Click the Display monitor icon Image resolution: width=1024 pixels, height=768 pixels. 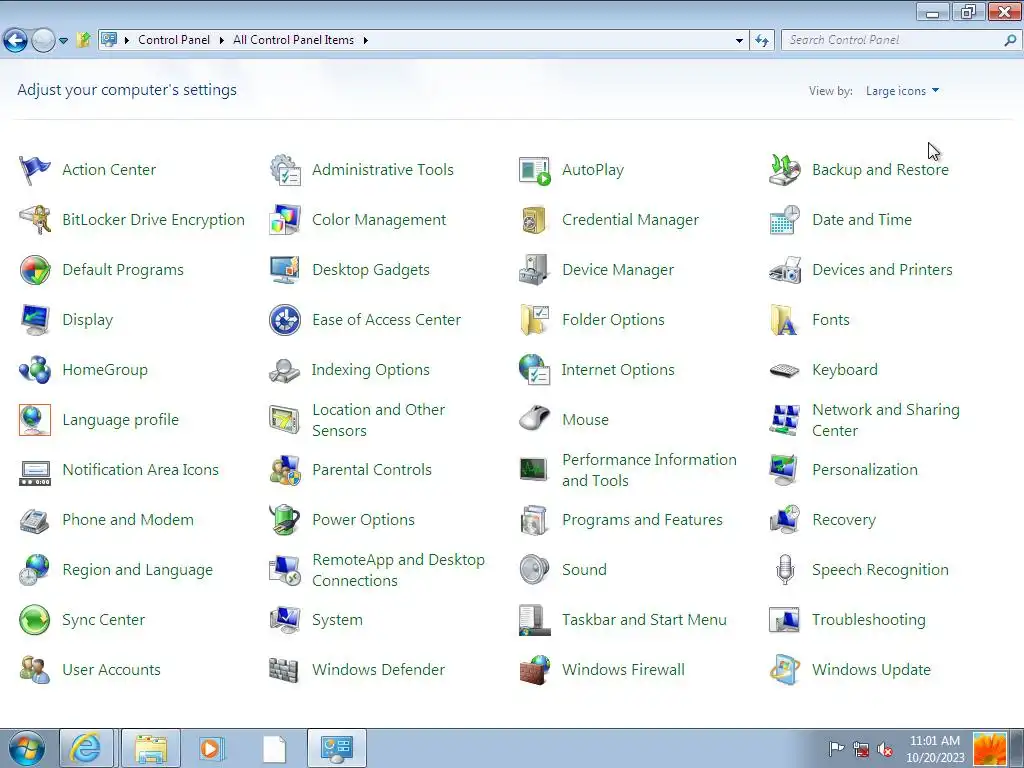tap(34, 320)
